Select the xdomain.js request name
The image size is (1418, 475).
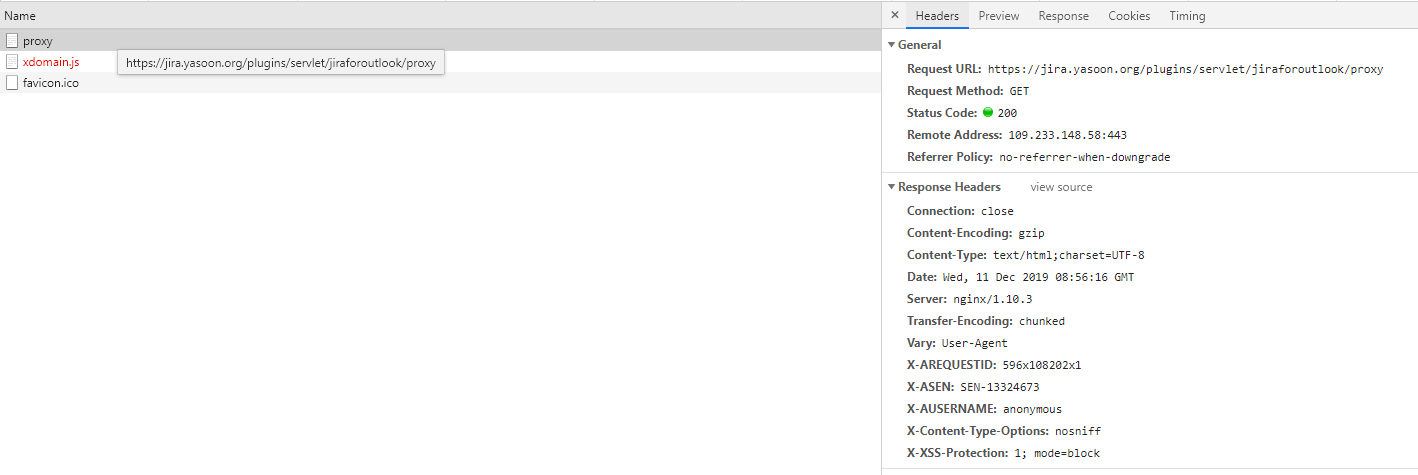[x=51, y=62]
